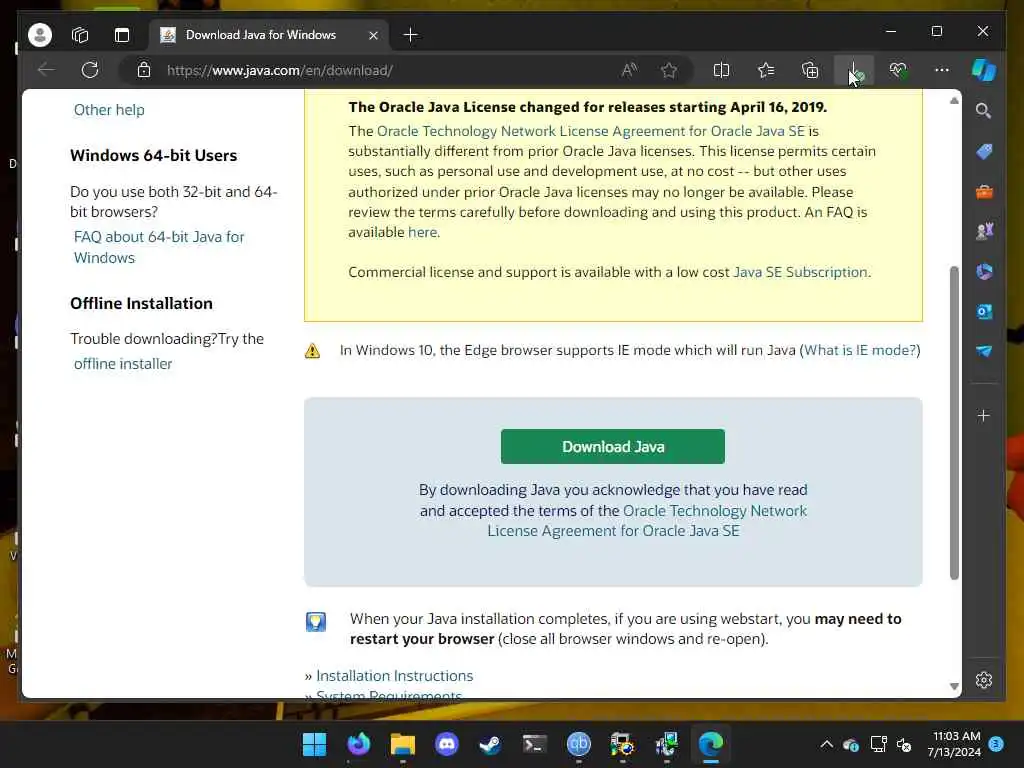Customize sidebar with plus icon
The height and width of the screenshot is (768, 1024).
pyautogui.click(x=984, y=415)
